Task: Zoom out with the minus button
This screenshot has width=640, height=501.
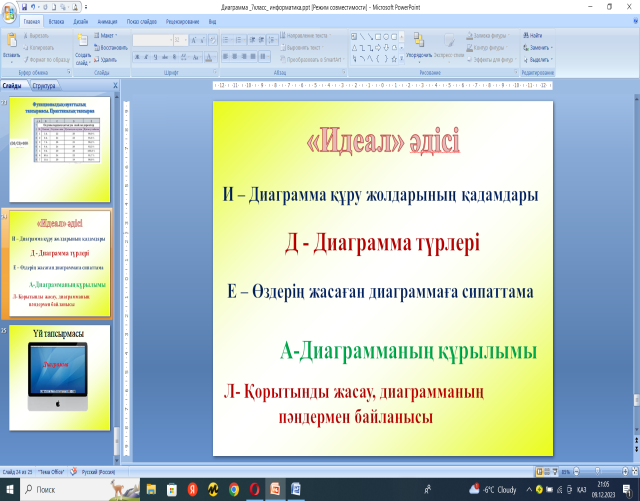Action: pyautogui.click(x=576, y=472)
